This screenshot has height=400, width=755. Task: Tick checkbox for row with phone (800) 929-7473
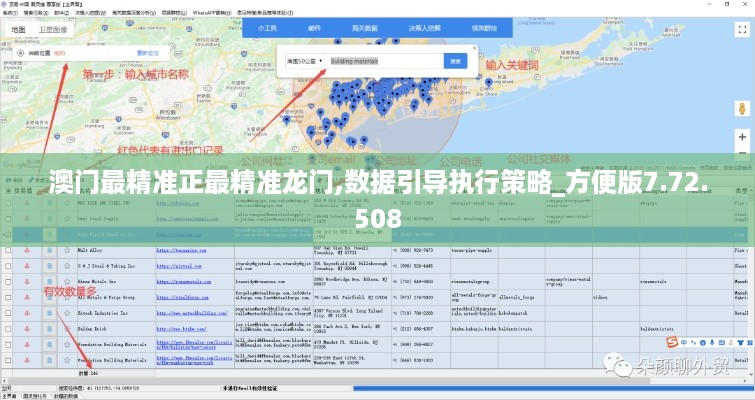pyautogui.click(x=8, y=250)
